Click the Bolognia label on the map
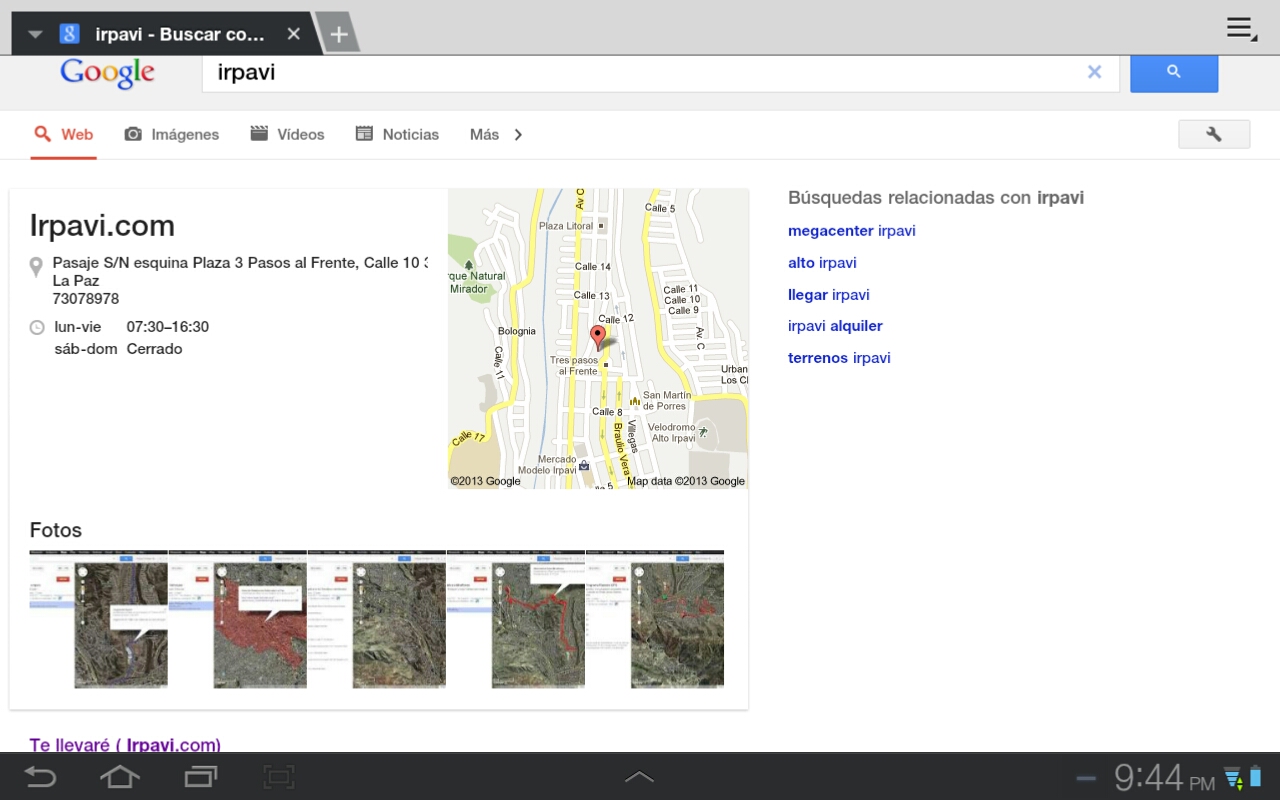This screenshot has width=1280, height=800. 517,331
